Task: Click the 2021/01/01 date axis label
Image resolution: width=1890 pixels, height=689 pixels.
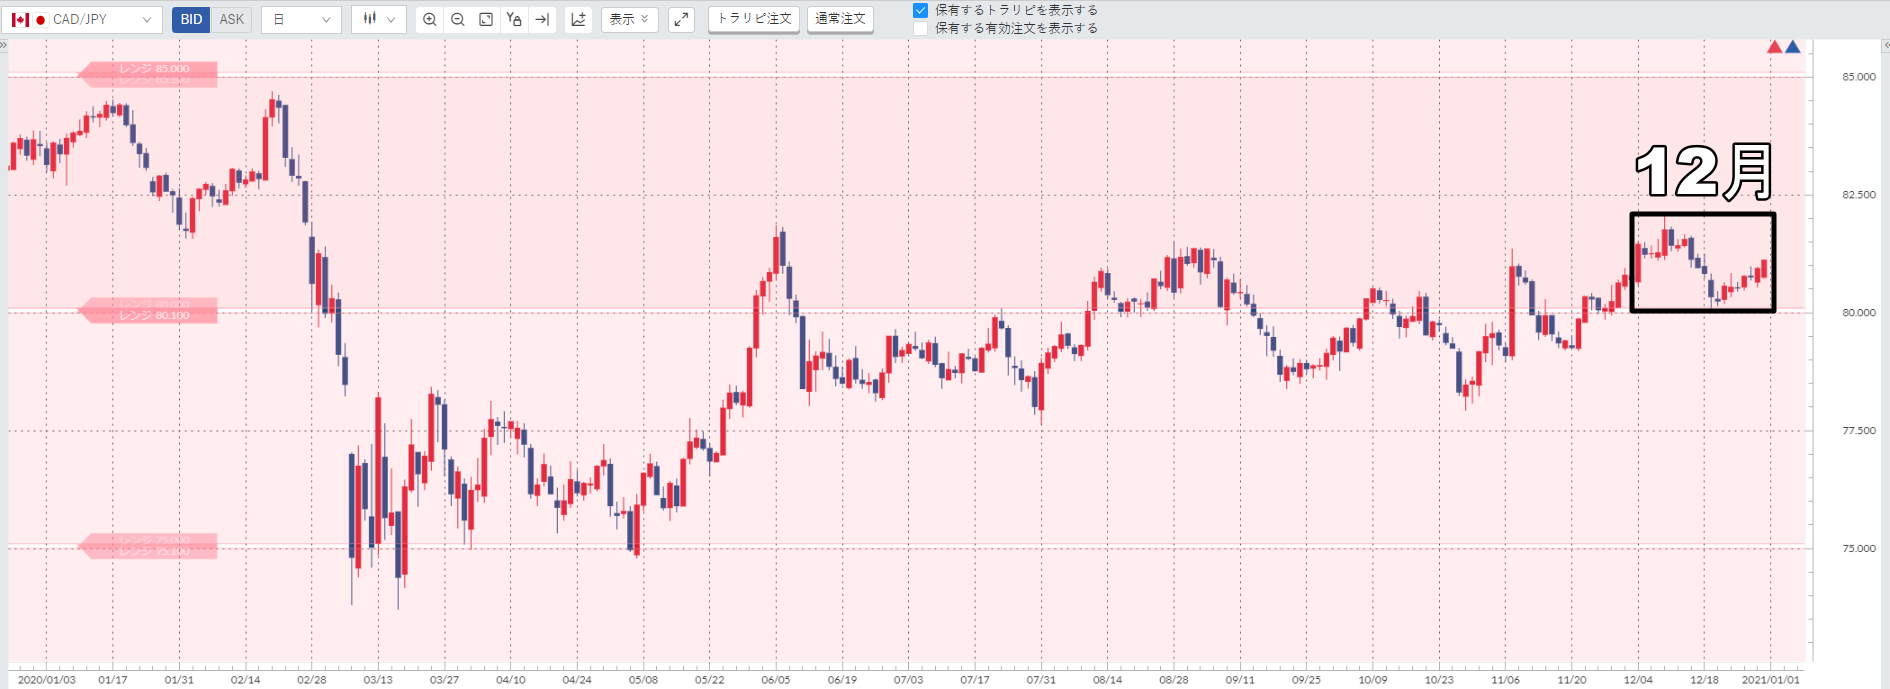Action: click(x=1771, y=680)
